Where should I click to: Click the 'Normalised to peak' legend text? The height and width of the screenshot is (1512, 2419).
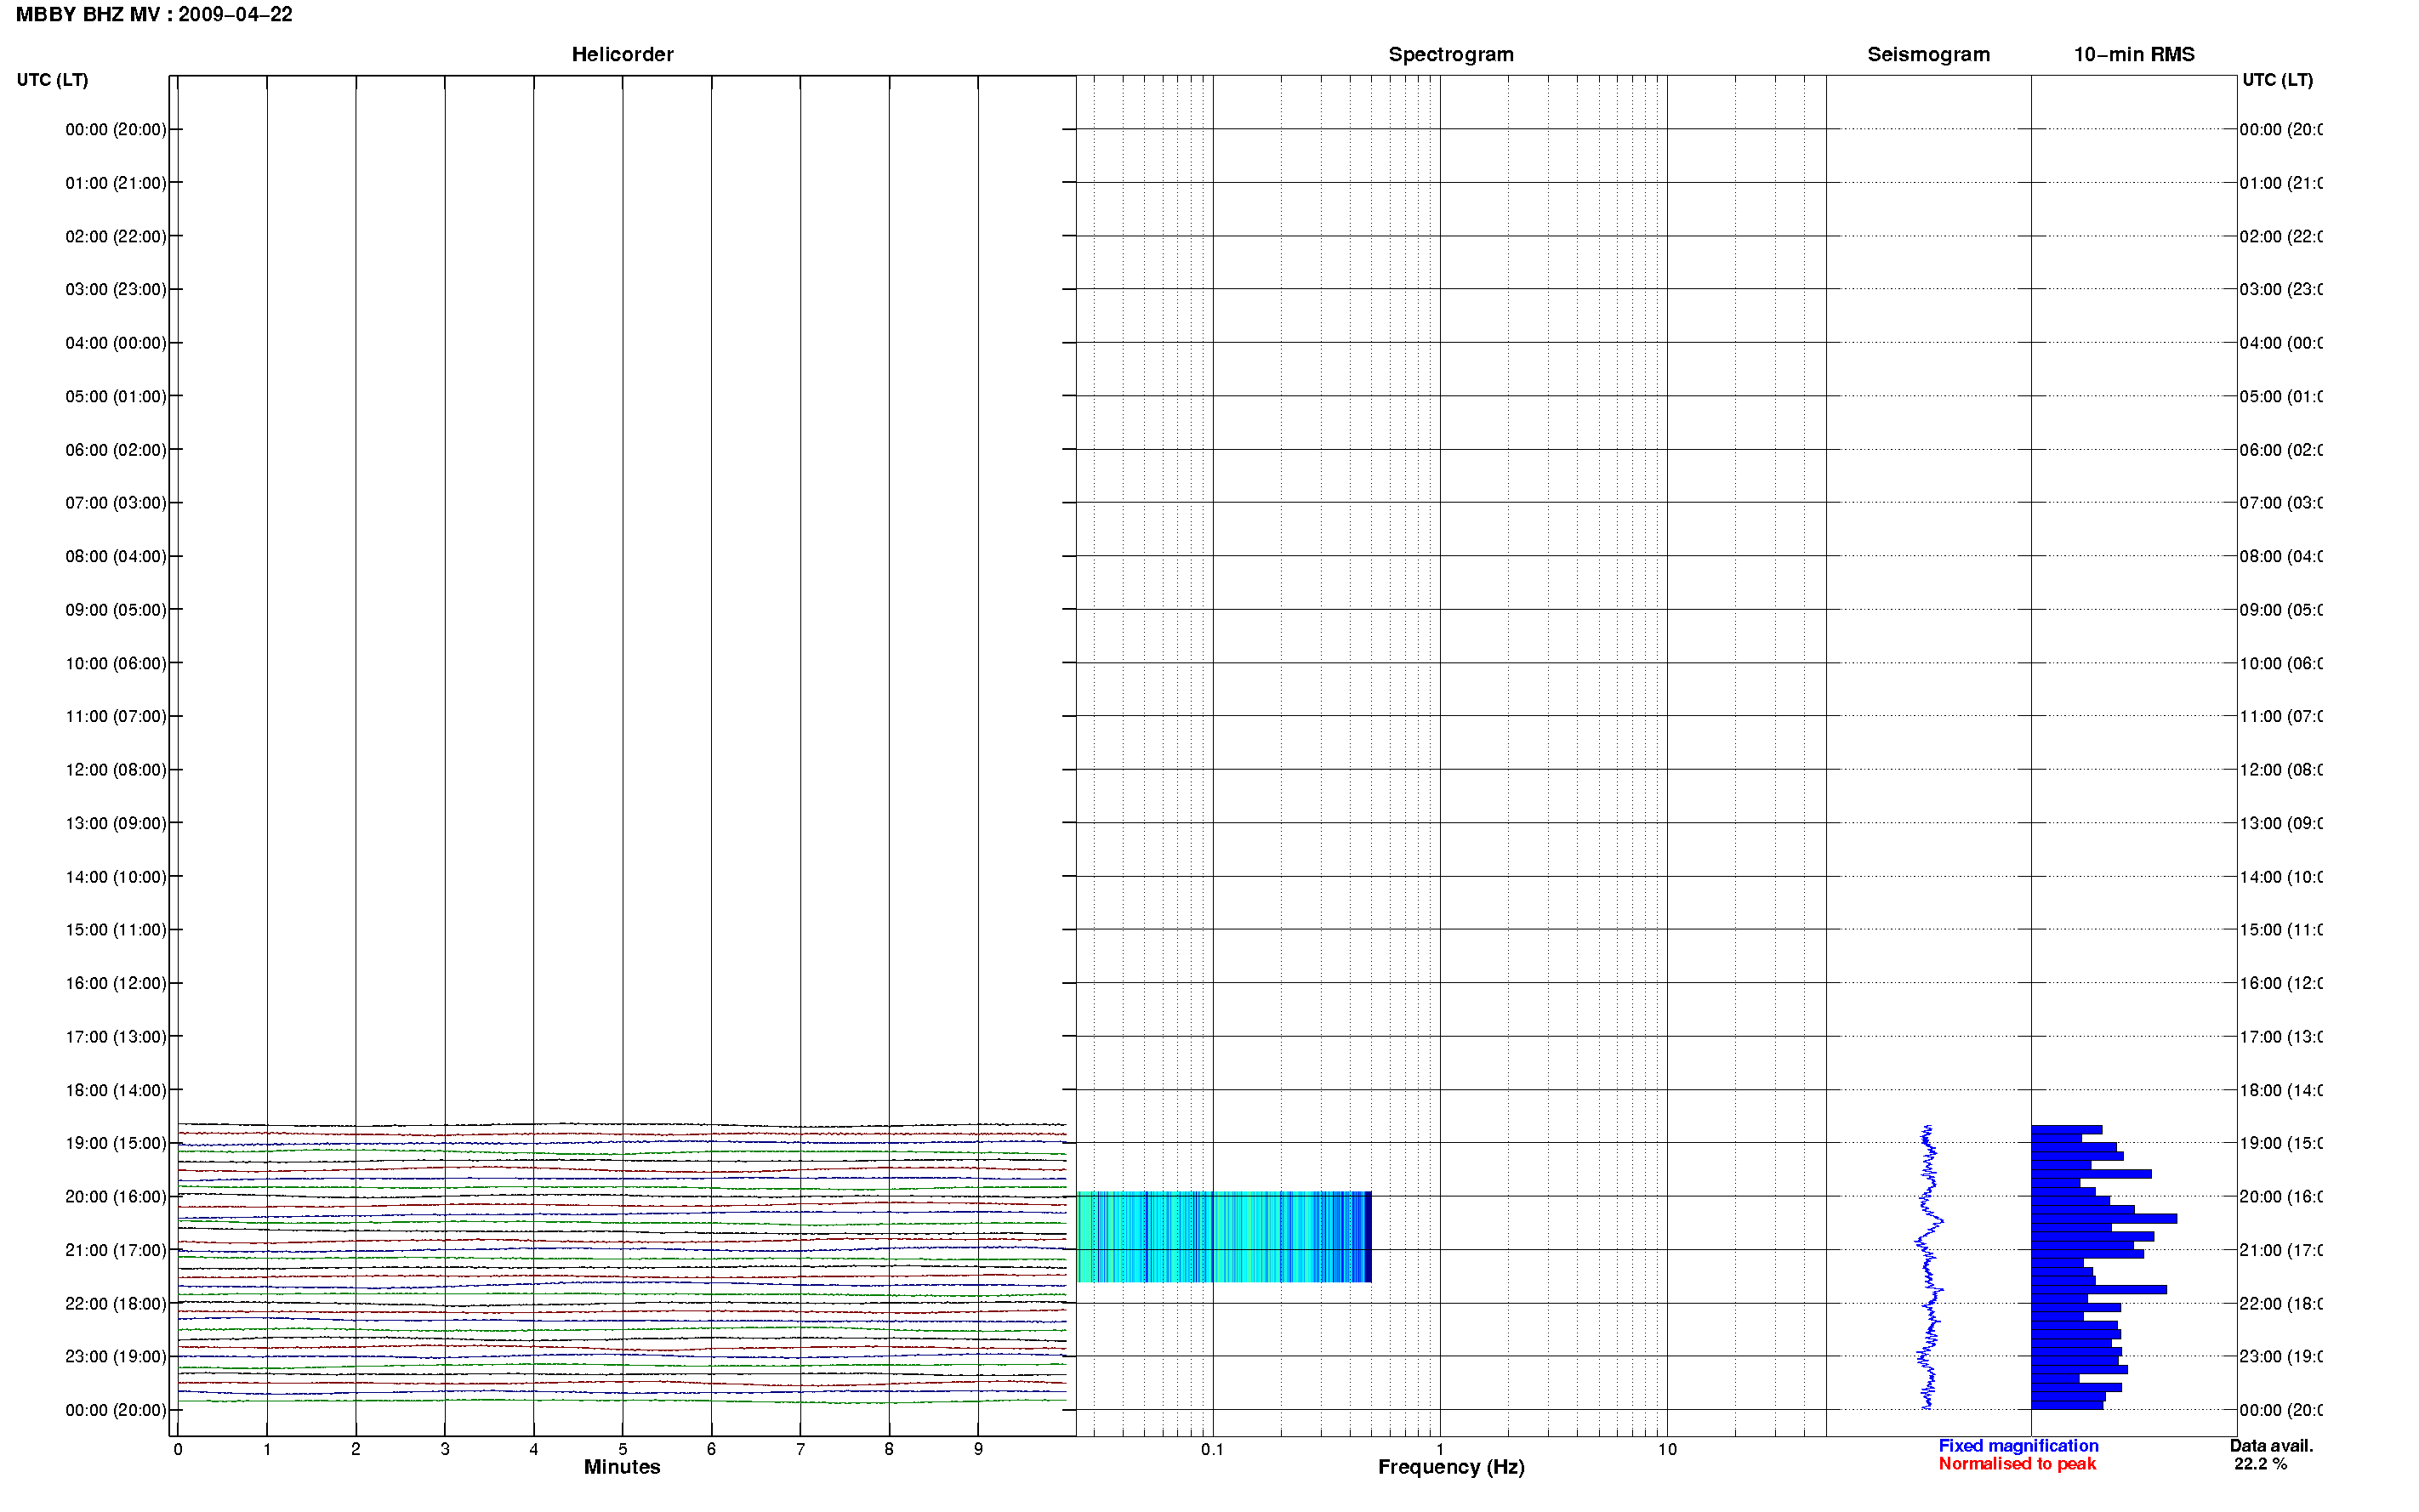pos(2017,1464)
